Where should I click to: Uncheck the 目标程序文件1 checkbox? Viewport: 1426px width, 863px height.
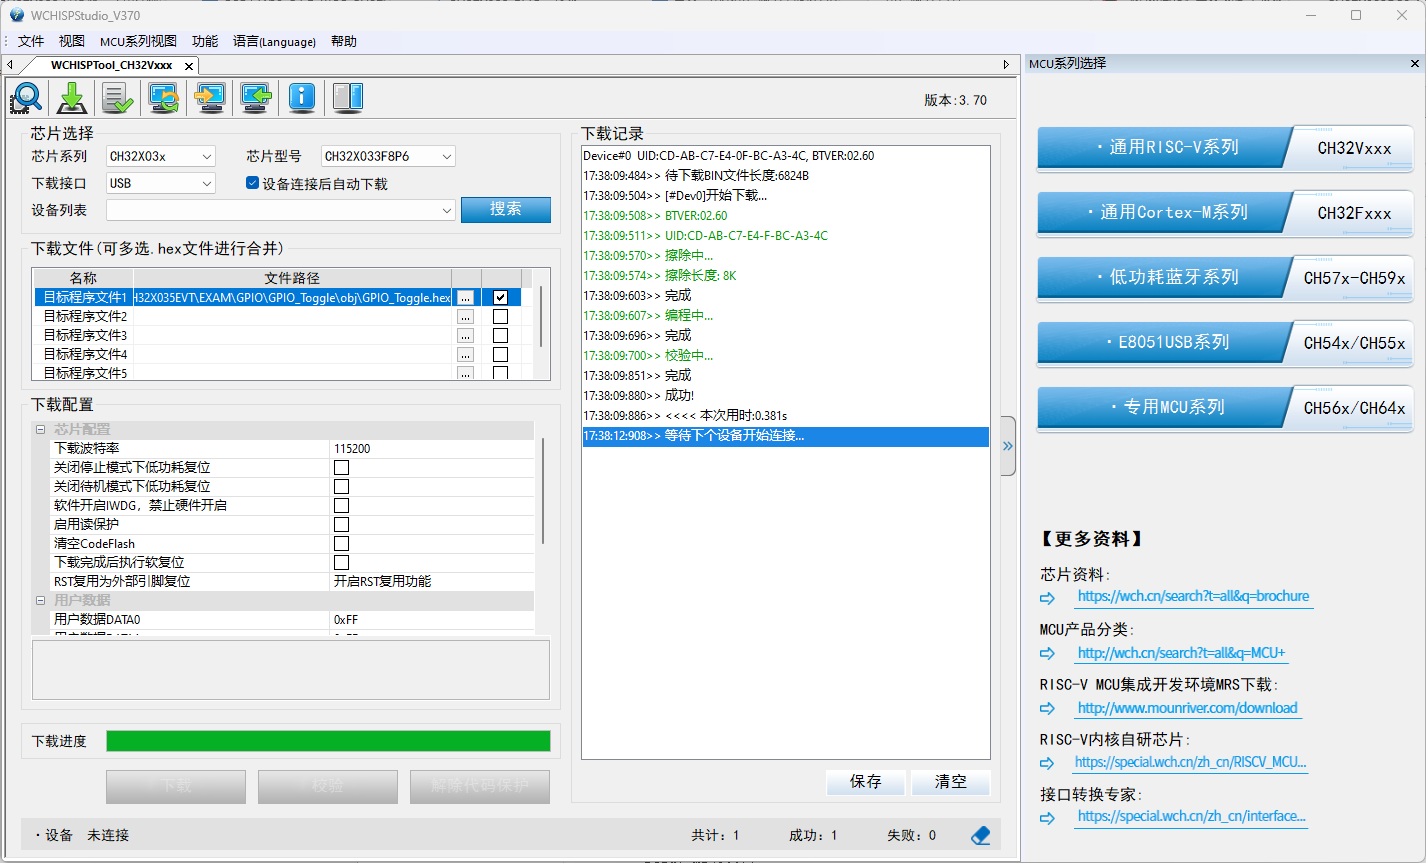click(501, 297)
